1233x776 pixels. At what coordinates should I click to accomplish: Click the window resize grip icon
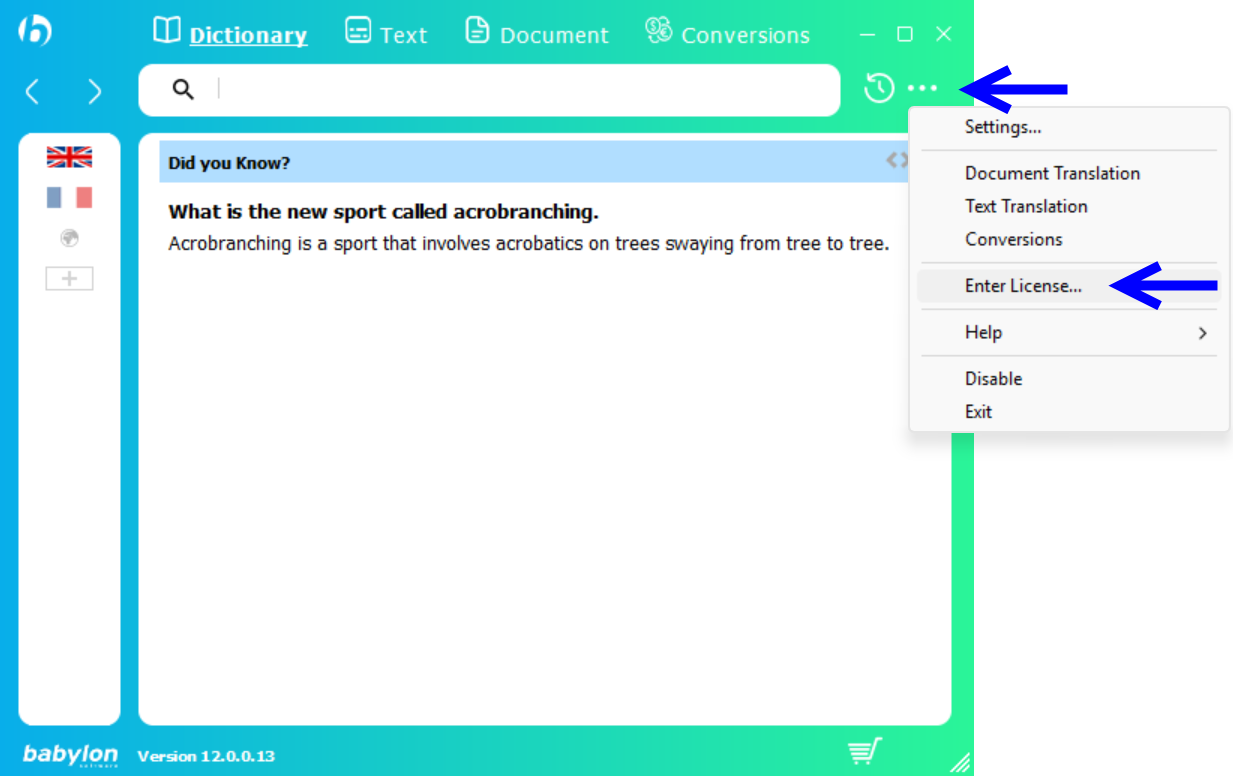tap(960, 762)
